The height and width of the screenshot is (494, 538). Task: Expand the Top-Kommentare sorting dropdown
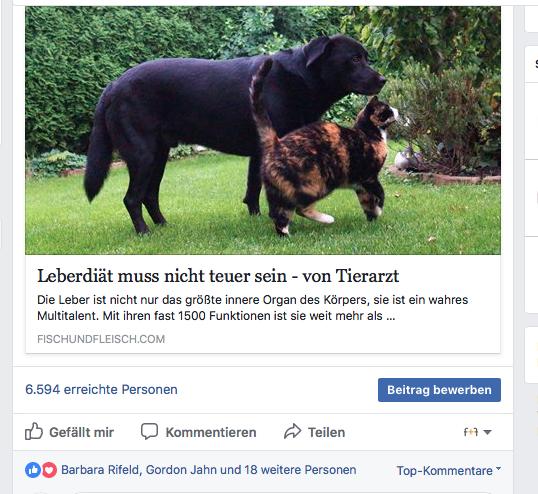pyautogui.click(x=448, y=470)
